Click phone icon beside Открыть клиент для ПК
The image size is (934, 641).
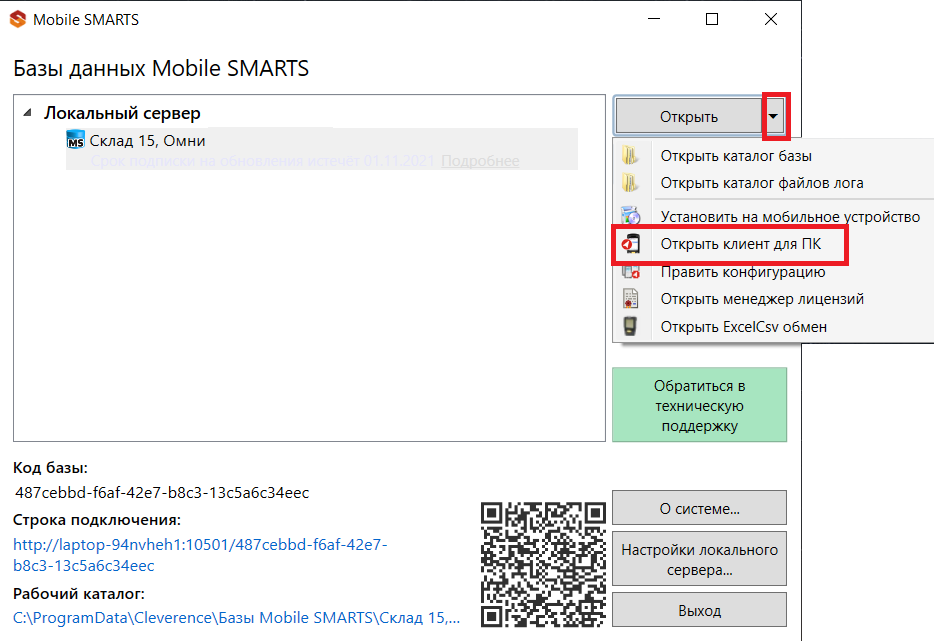pyautogui.click(x=630, y=244)
